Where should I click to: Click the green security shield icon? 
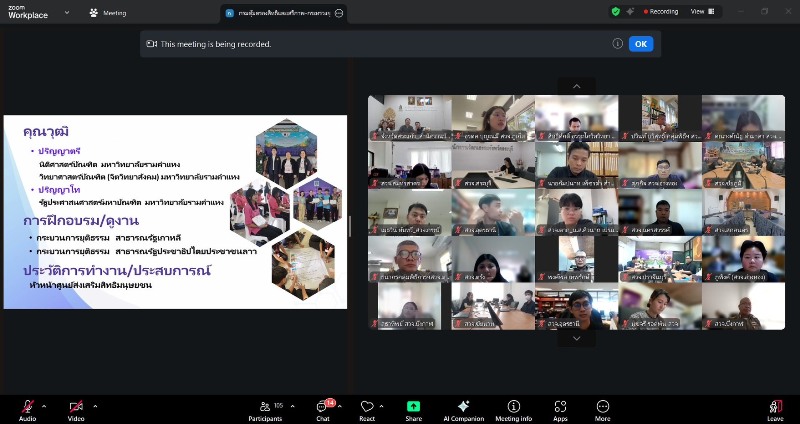(615, 12)
